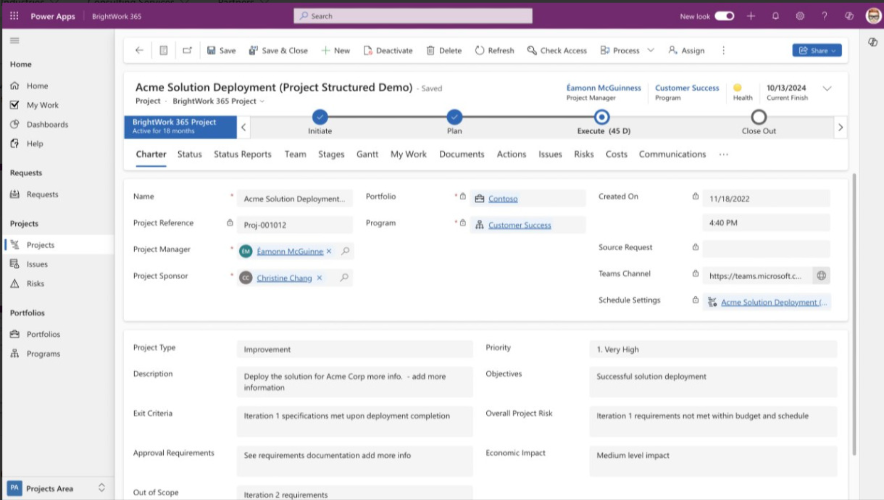This screenshot has height=500, width=884.
Task: Click the back arrow in command bar
Action: pyautogui.click(x=139, y=50)
